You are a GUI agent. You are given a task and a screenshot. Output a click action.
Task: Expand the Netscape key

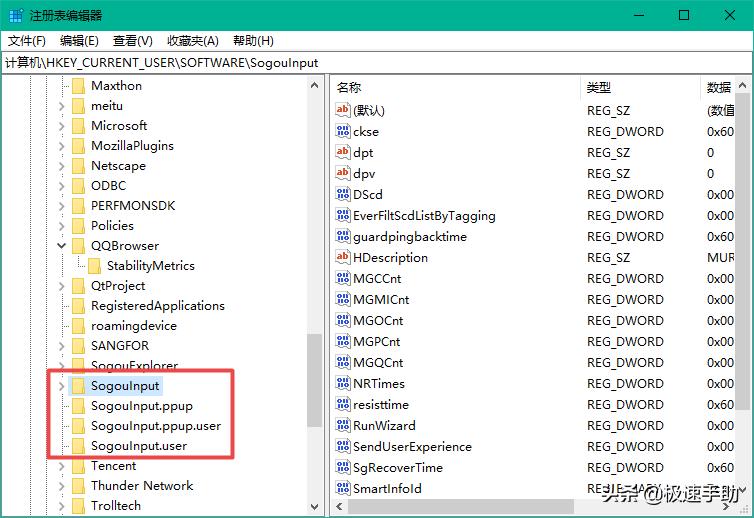pyautogui.click(x=62, y=166)
